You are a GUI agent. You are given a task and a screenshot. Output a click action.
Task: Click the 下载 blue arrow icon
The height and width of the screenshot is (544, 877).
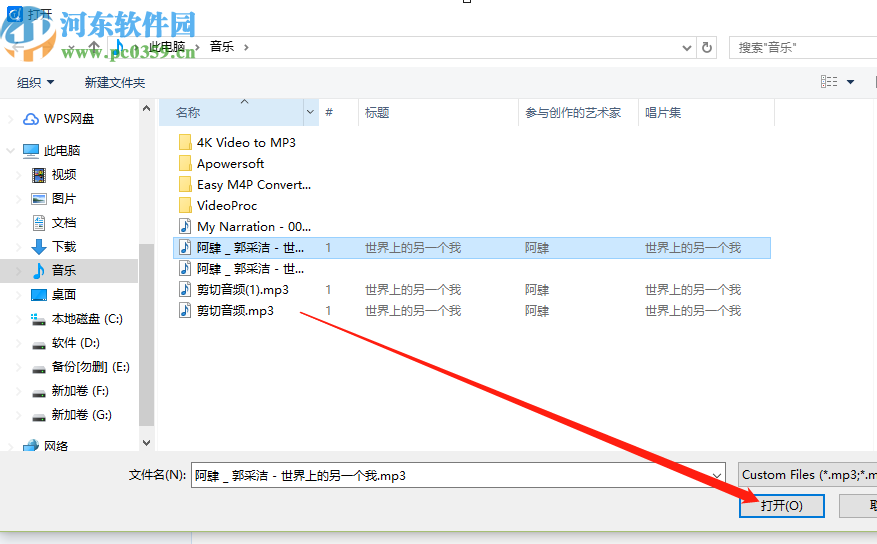[x=39, y=247]
